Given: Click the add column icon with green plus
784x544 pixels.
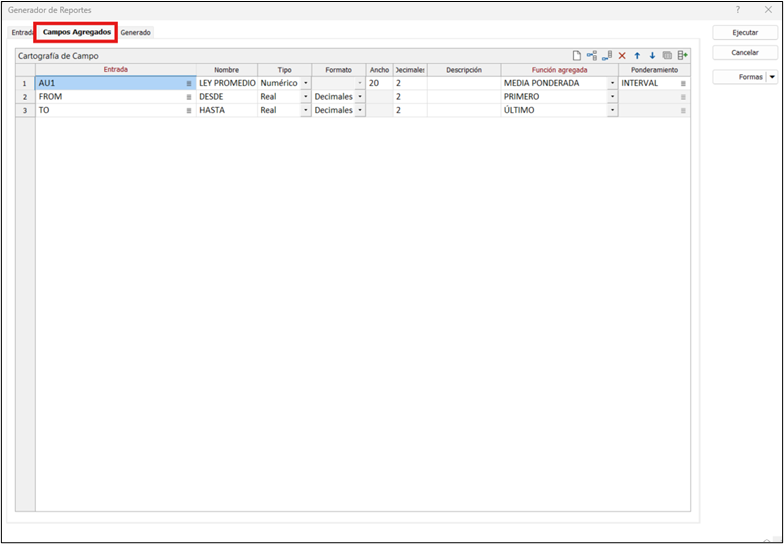Looking at the screenshot, I should [683, 56].
